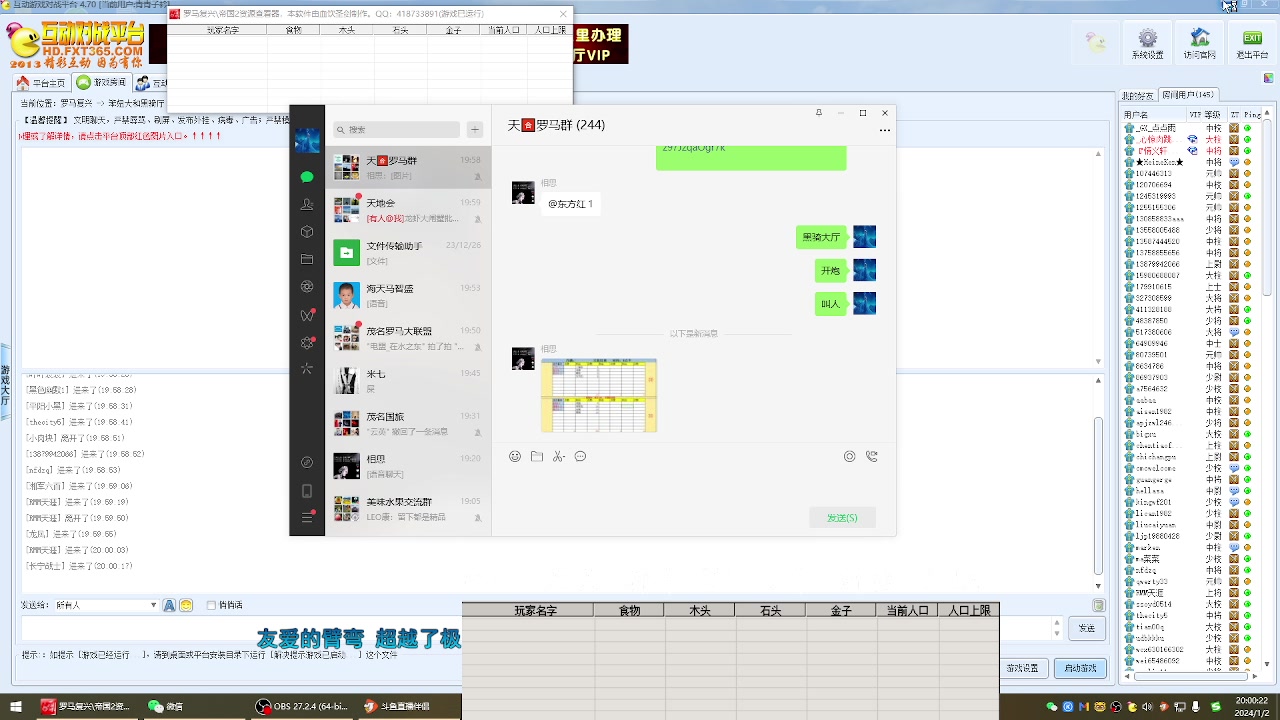Viewport: 1280px width, 720px height.
Task: Open 茂名罗马大联盟 conversation
Action: (x=408, y=338)
